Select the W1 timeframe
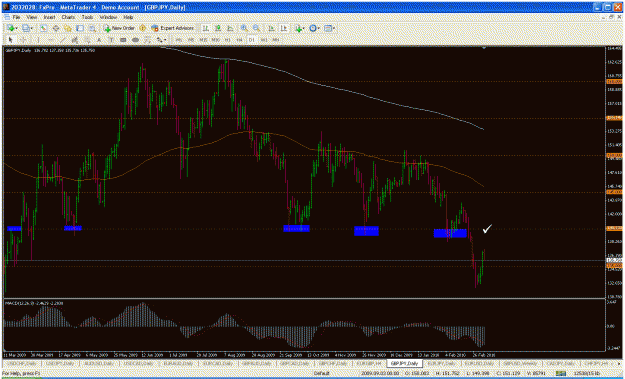 (x=263, y=39)
